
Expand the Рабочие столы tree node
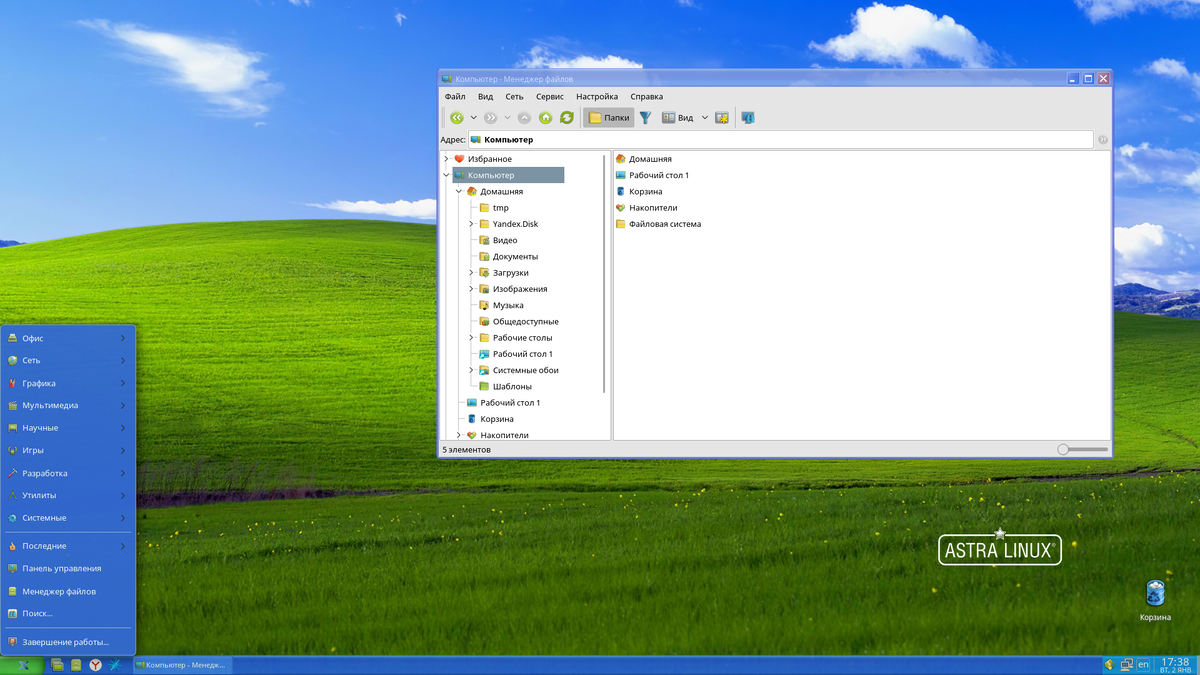pos(471,338)
